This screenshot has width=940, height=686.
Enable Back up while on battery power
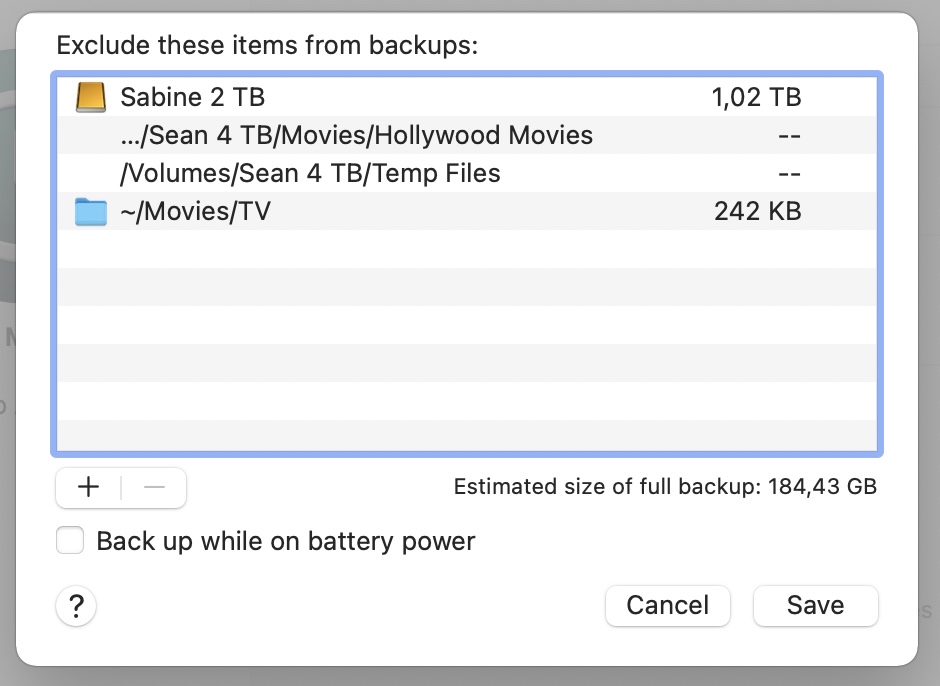point(70,542)
